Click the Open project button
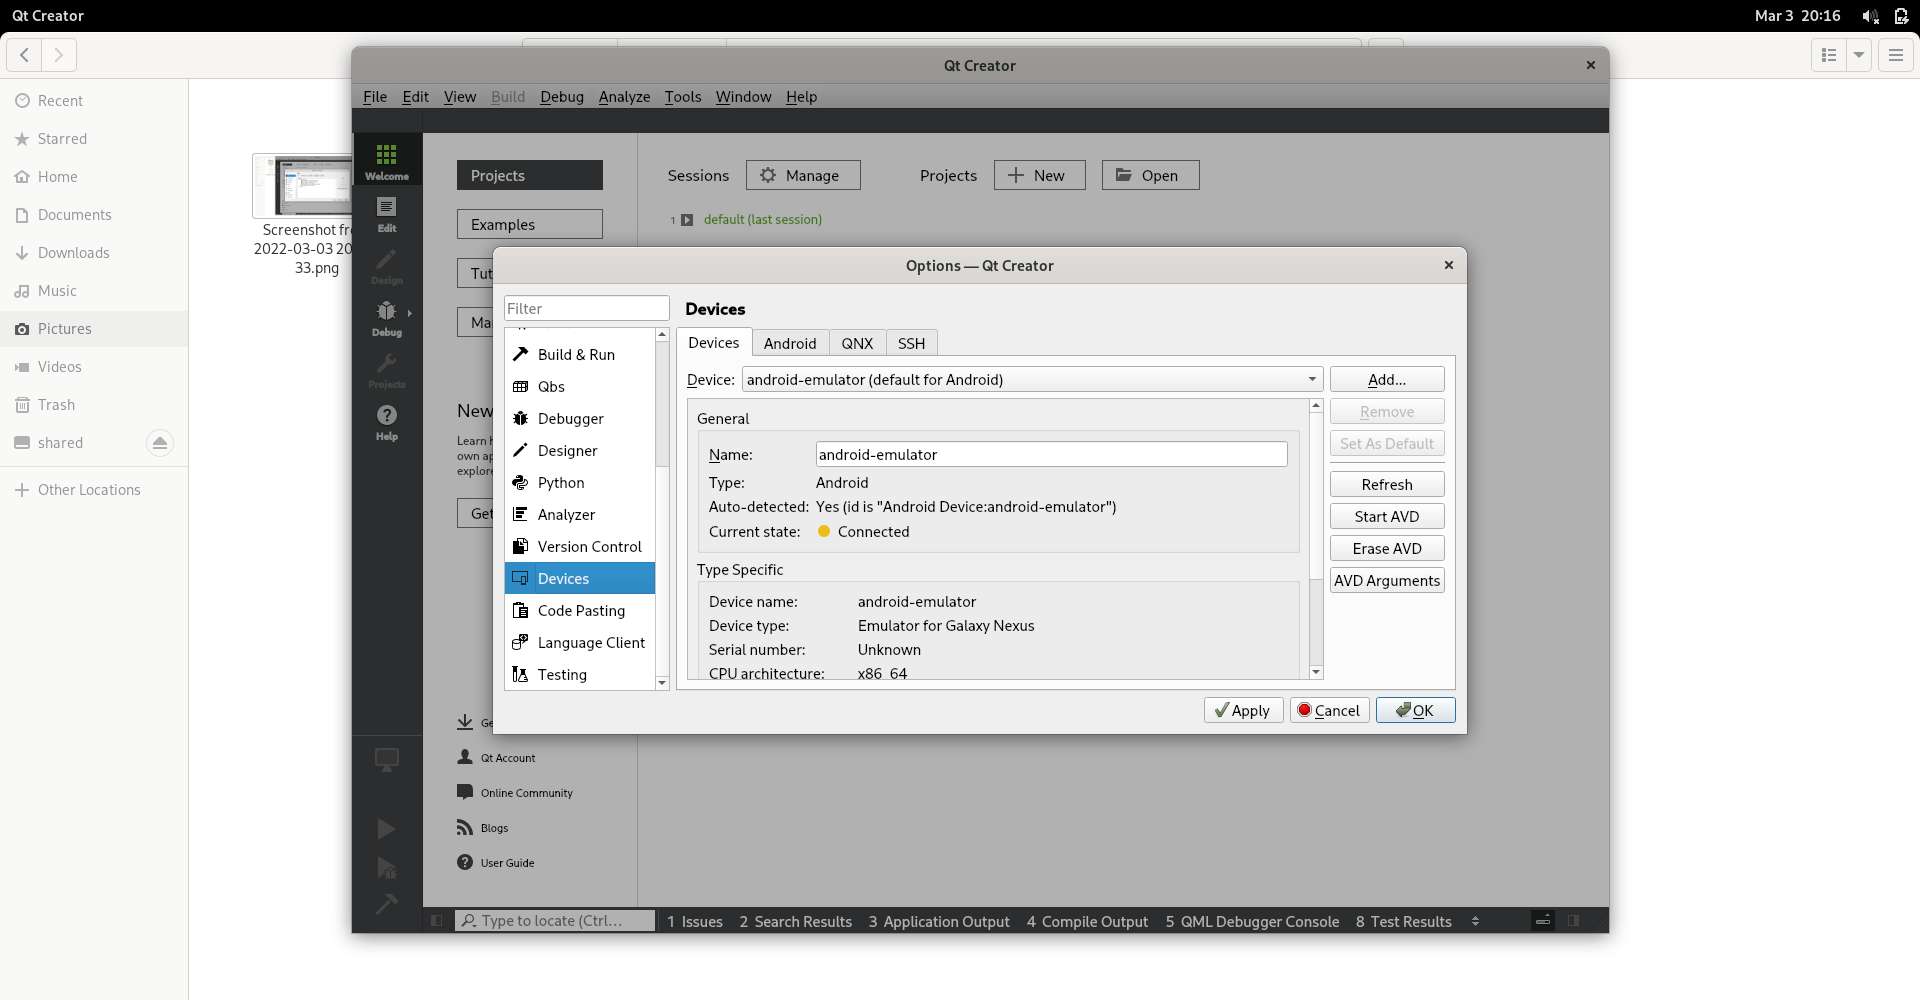The height and width of the screenshot is (1000, 1920). 1150,175
